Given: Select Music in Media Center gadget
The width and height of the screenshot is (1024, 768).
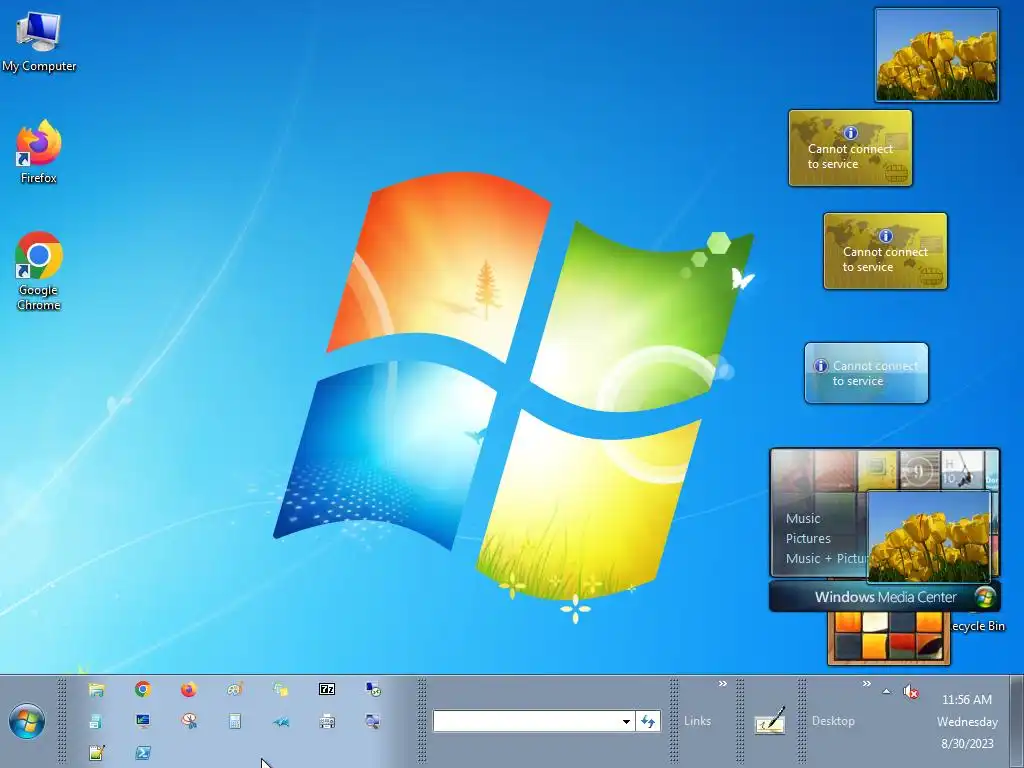Looking at the screenshot, I should click(x=803, y=519).
